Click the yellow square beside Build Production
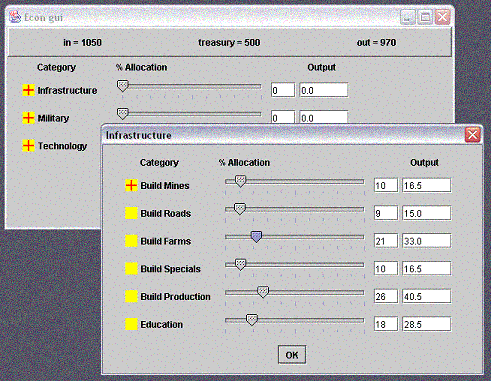 tap(131, 296)
